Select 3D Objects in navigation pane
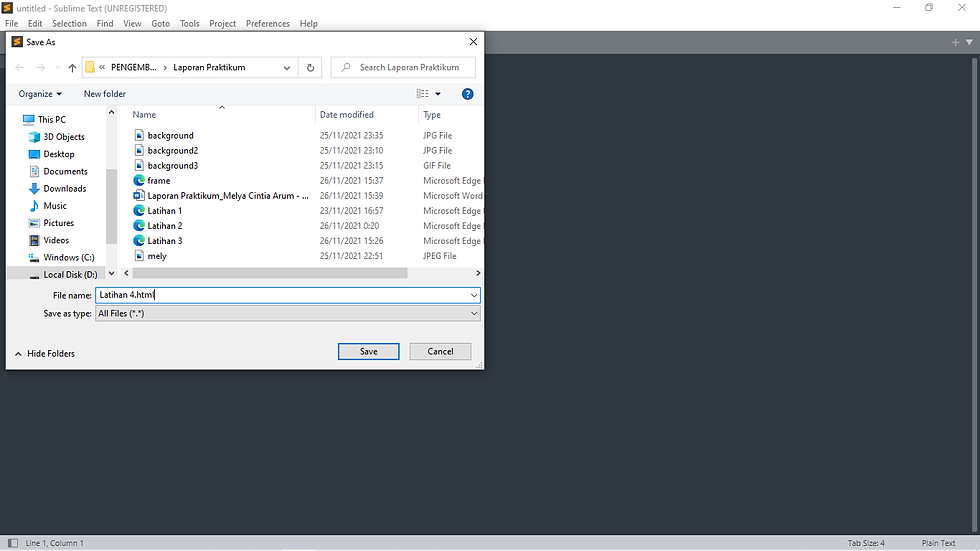 click(x=64, y=137)
